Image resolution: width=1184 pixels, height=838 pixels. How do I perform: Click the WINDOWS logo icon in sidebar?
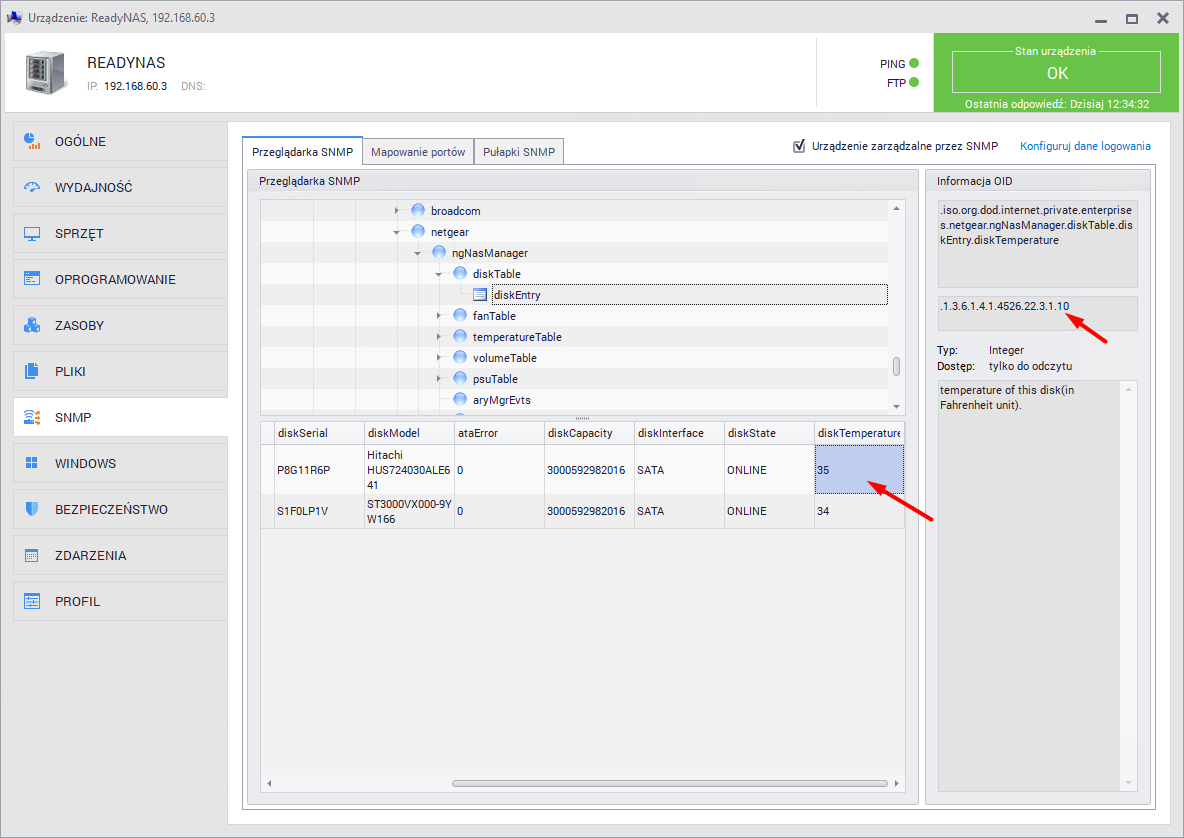32,463
